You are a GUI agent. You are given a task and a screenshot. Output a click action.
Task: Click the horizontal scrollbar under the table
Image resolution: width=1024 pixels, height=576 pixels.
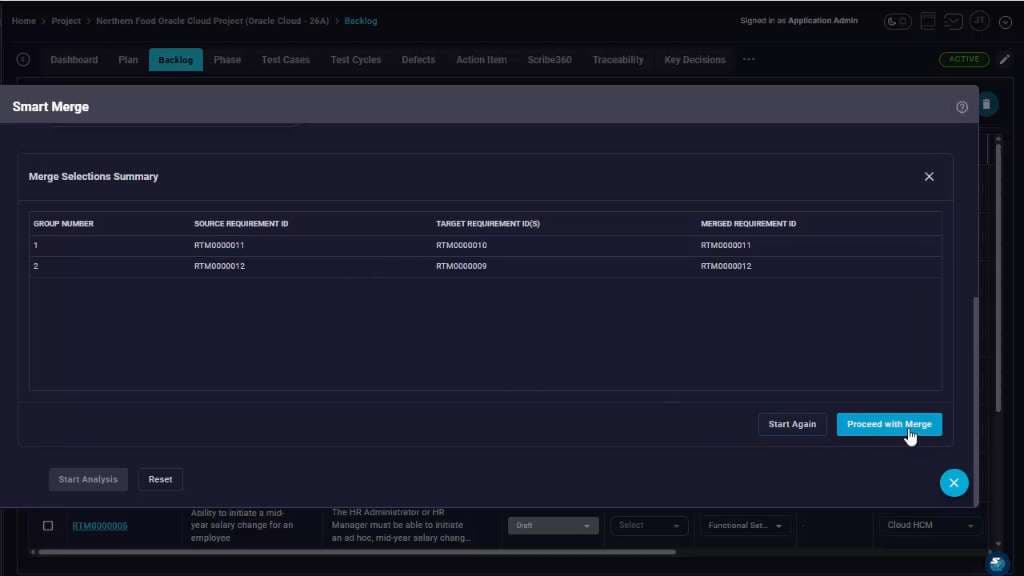pyautogui.click(x=356, y=552)
